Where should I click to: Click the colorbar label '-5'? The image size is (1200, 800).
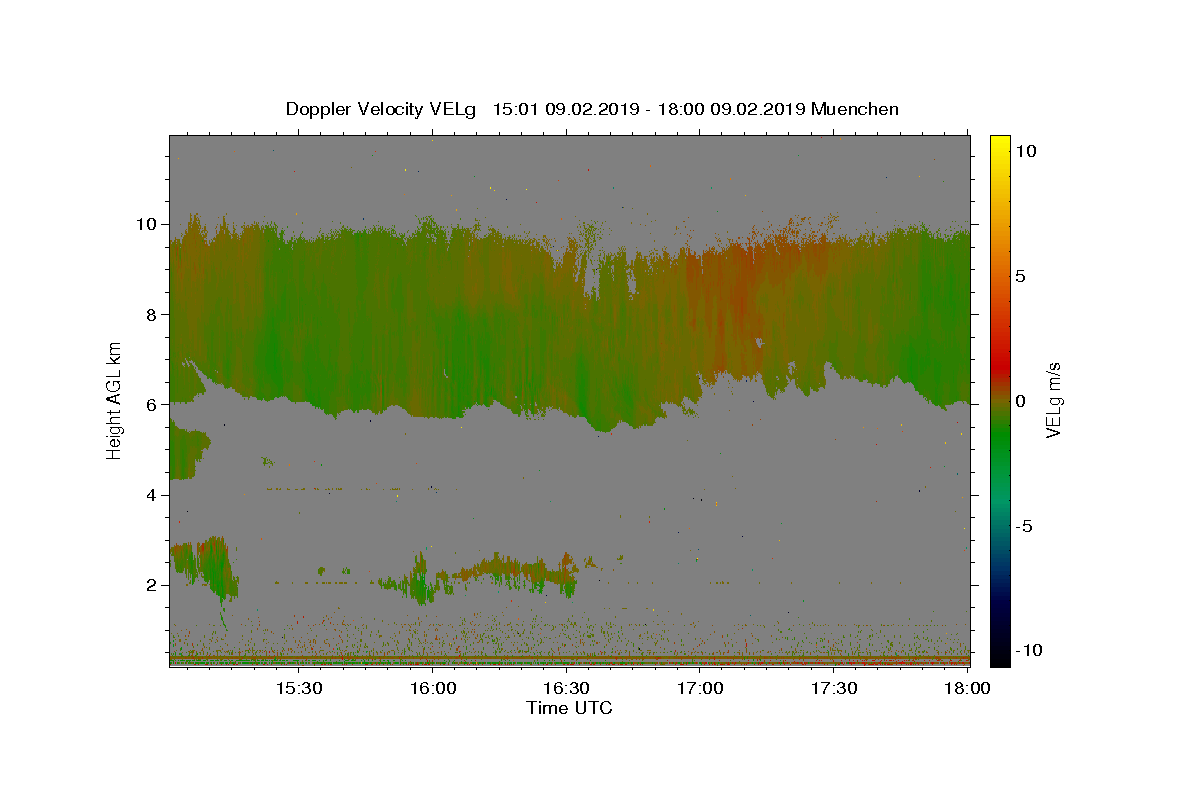[x=1023, y=526]
